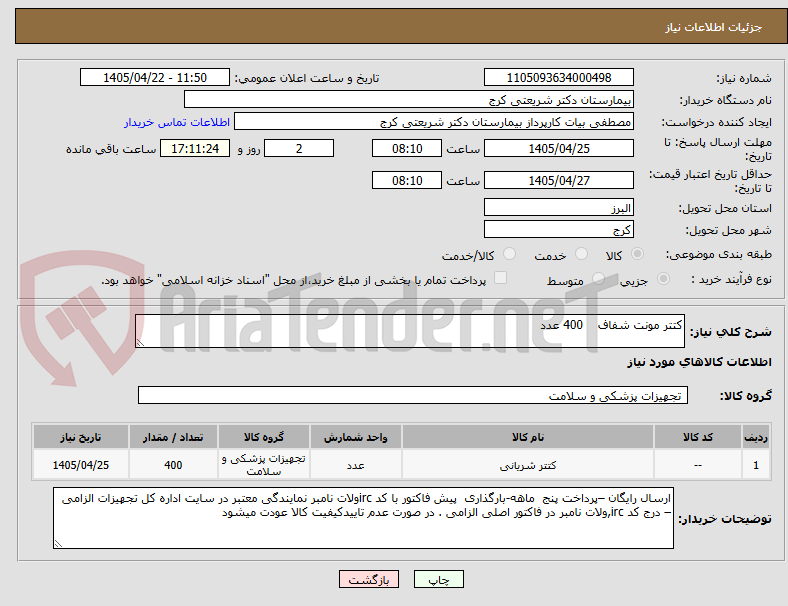Click the شرح کلی نیاز label
Image resolution: width=788 pixels, height=606 pixels.
[730, 332]
